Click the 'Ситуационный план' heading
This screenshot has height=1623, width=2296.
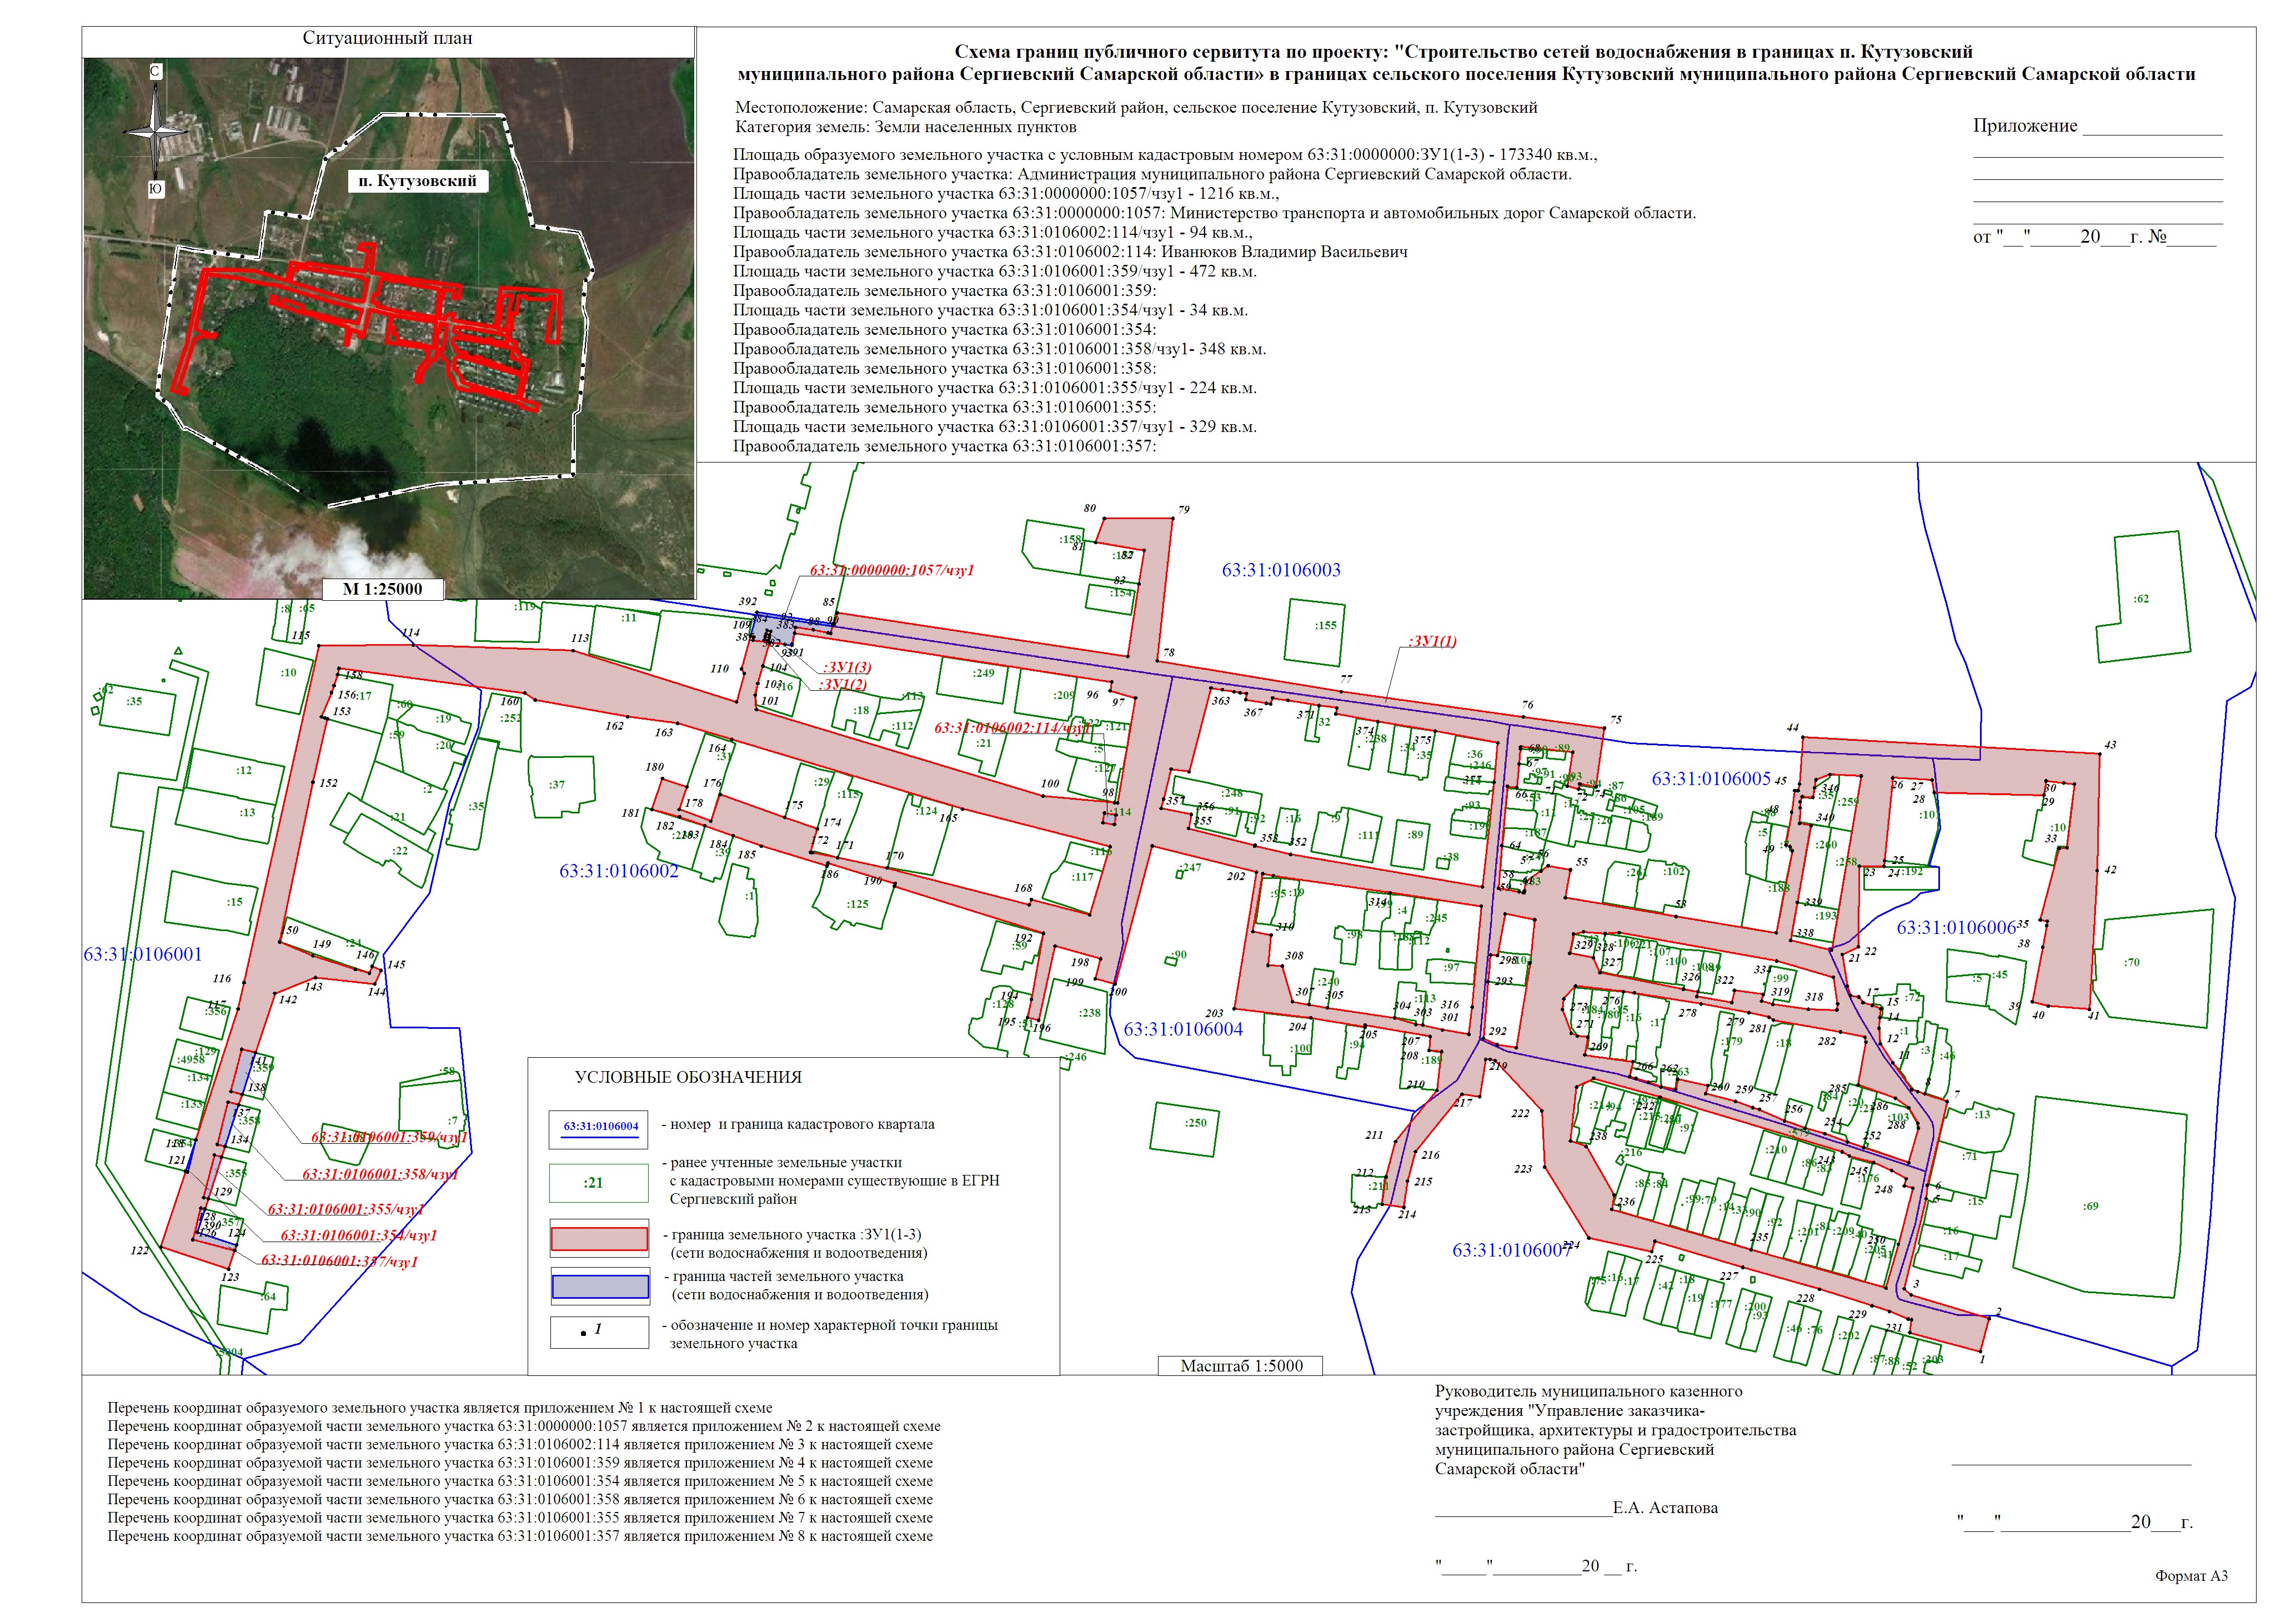[387, 39]
